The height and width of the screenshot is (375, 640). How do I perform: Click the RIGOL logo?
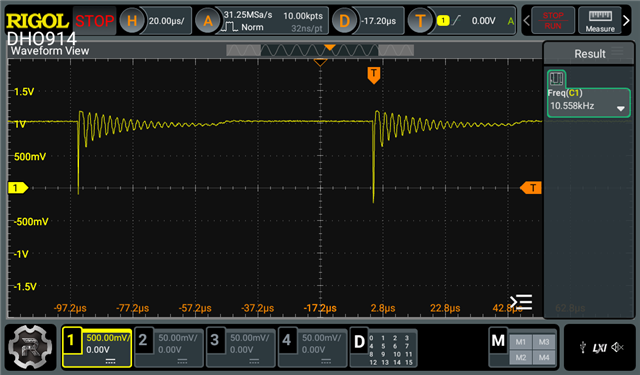pos(37,21)
